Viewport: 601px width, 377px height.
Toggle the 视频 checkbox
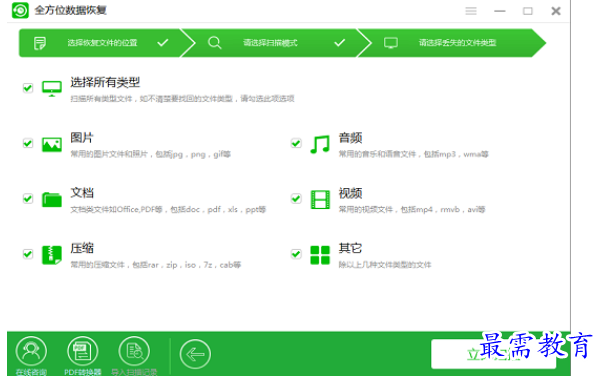tap(296, 198)
